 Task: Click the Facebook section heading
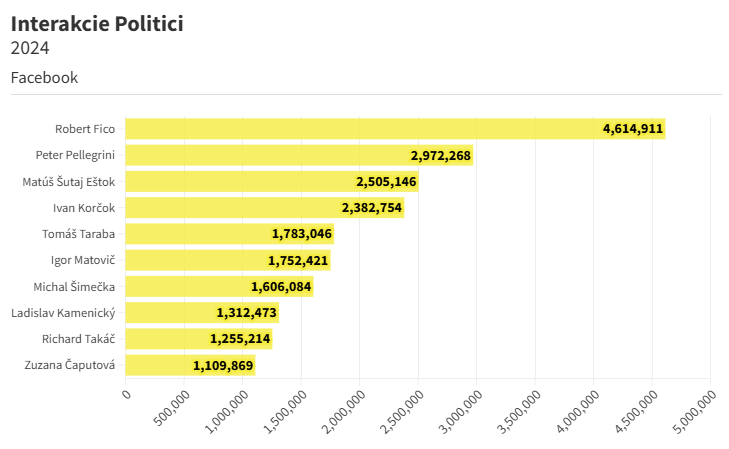click(44, 78)
